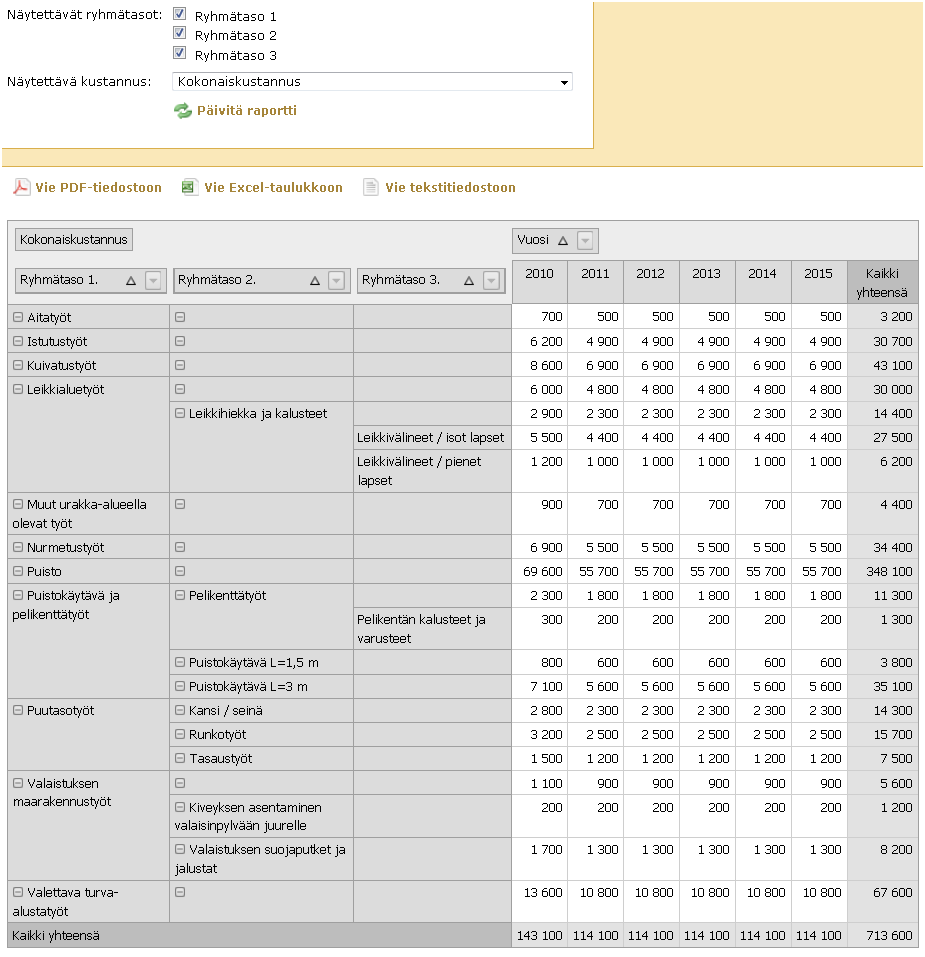Viewport: 925px width, 957px height.
Task: Open the Näytettävä kustannus dropdown
Action: [564, 82]
